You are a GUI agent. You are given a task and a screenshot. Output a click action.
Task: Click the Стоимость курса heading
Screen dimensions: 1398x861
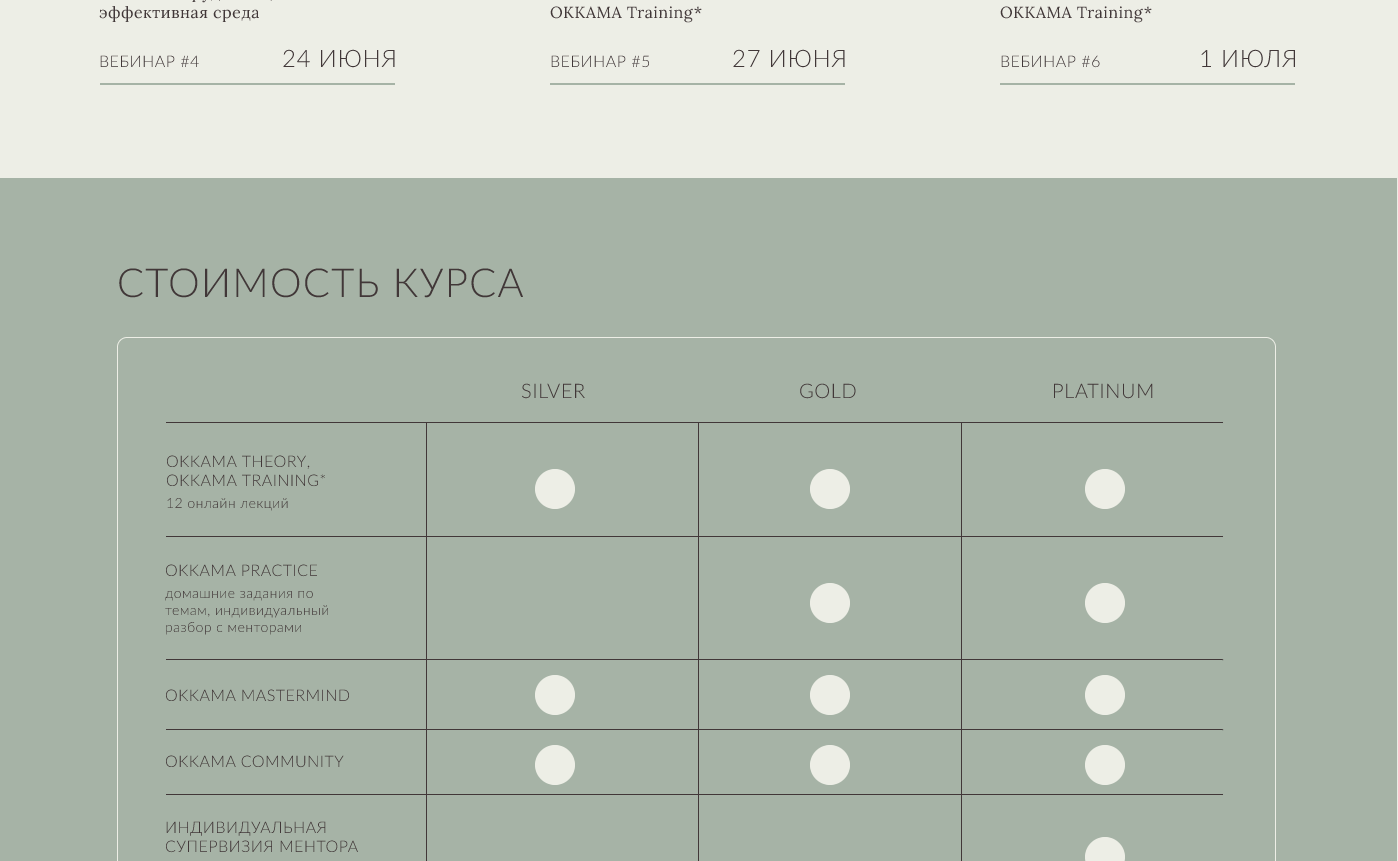point(320,283)
